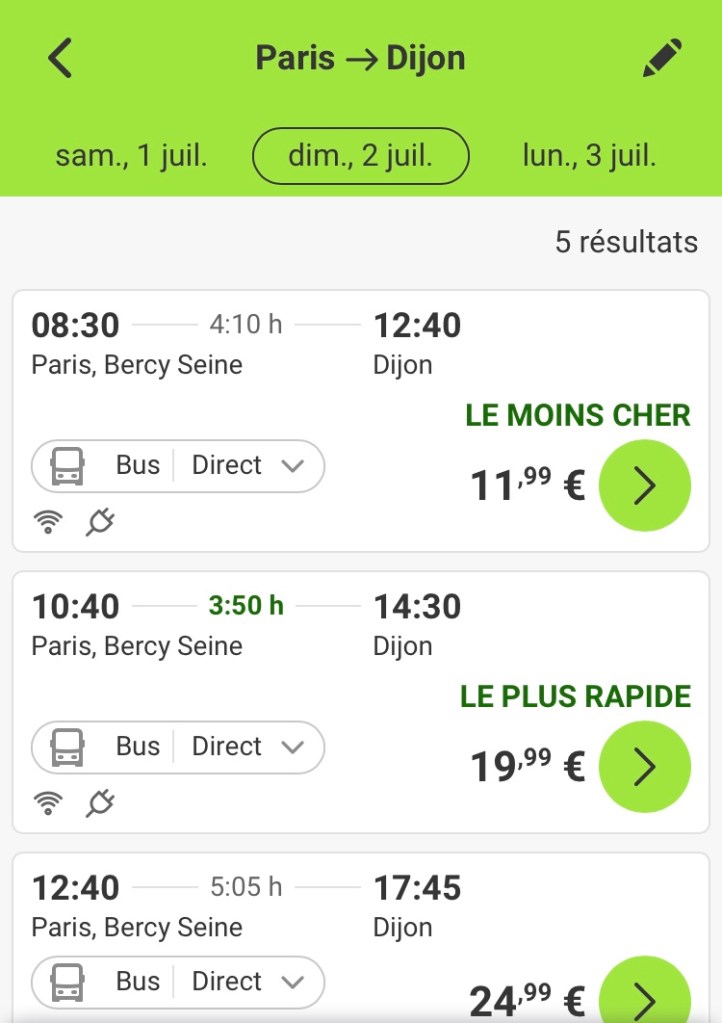Image resolution: width=722 pixels, height=1023 pixels.
Task: Tap the bus icon on 08:30 trip
Action: (67, 466)
